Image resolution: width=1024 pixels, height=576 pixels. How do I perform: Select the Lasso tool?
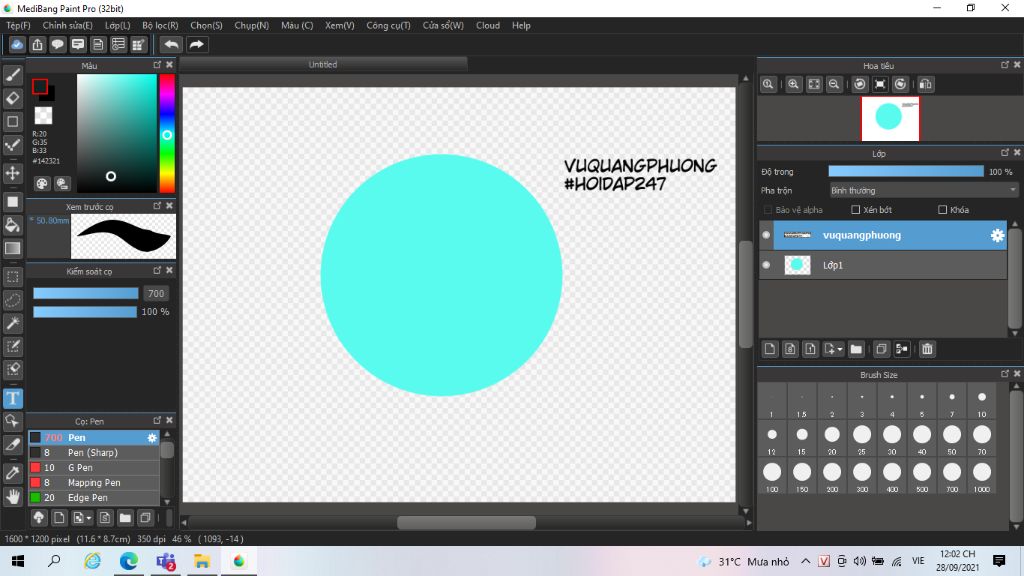[12, 300]
